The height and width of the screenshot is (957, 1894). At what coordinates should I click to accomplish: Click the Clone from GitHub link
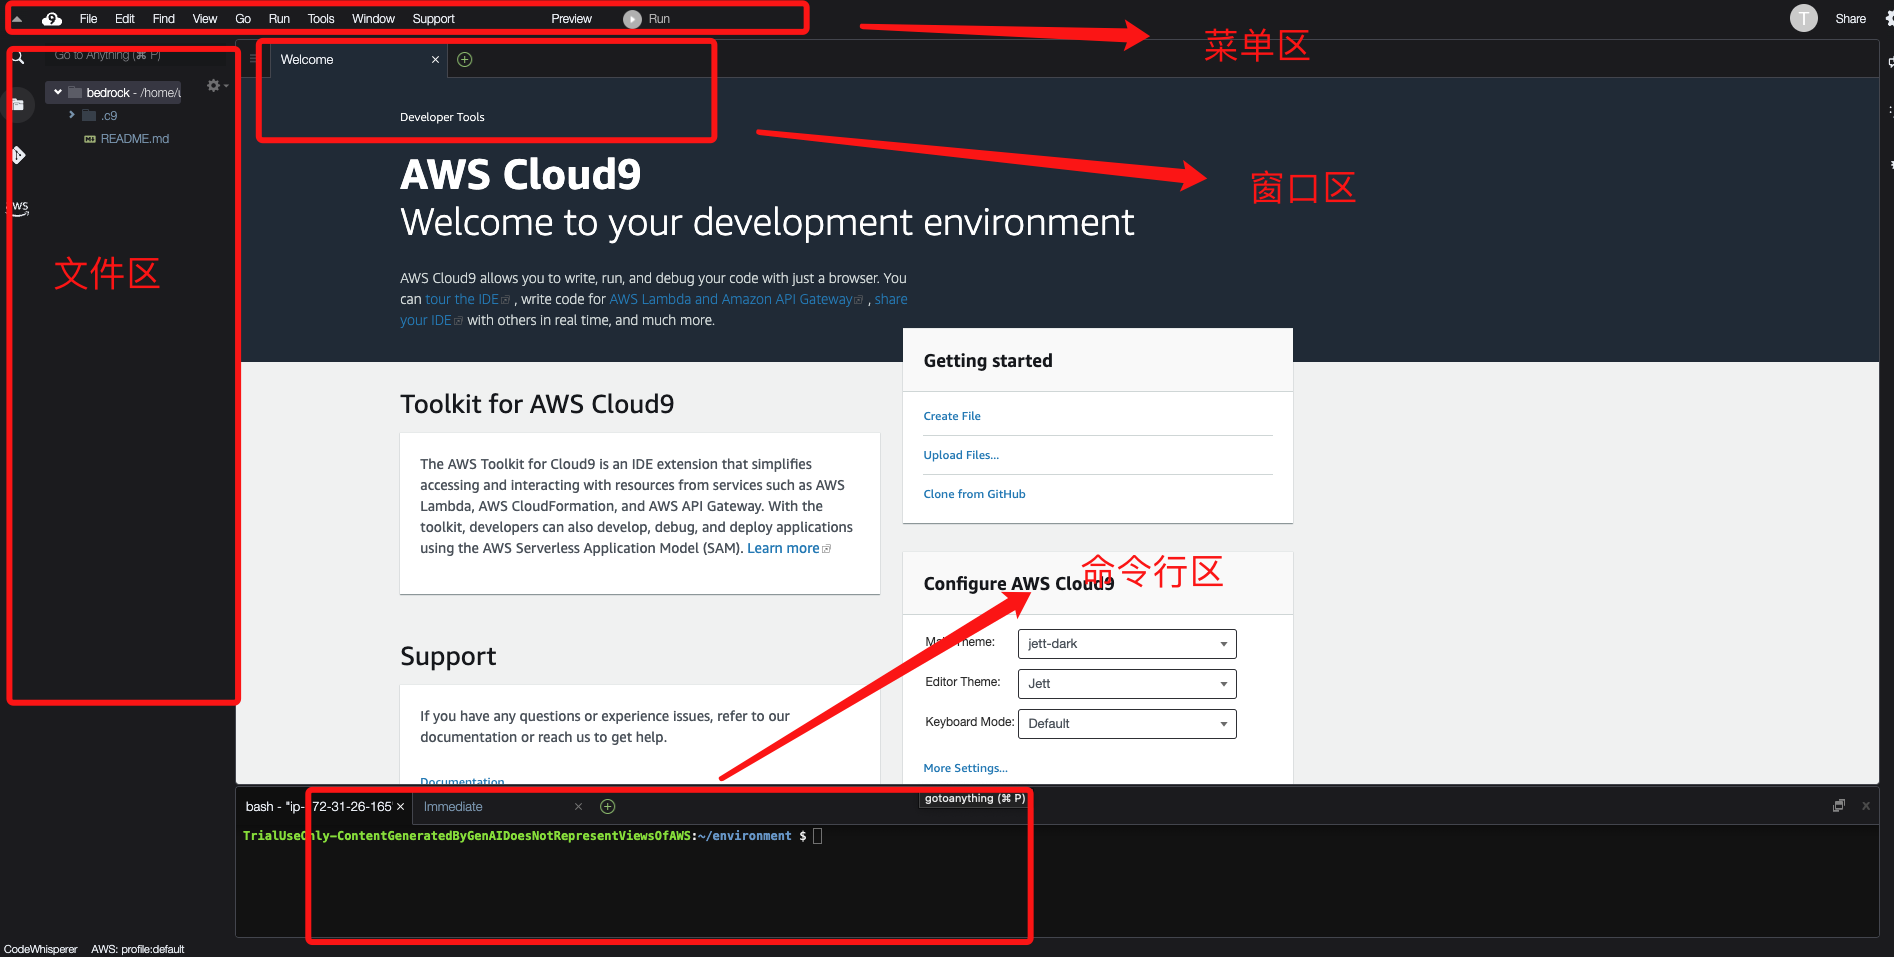coord(975,494)
